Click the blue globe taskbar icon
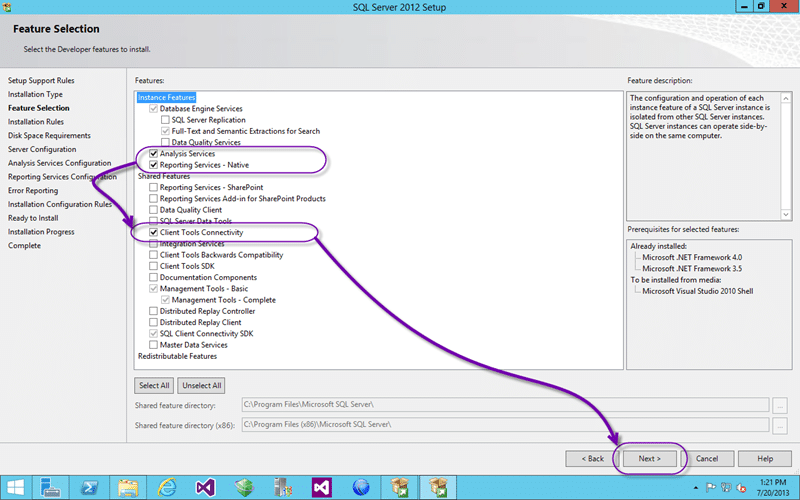 pyautogui.click(x=361, y=487)
